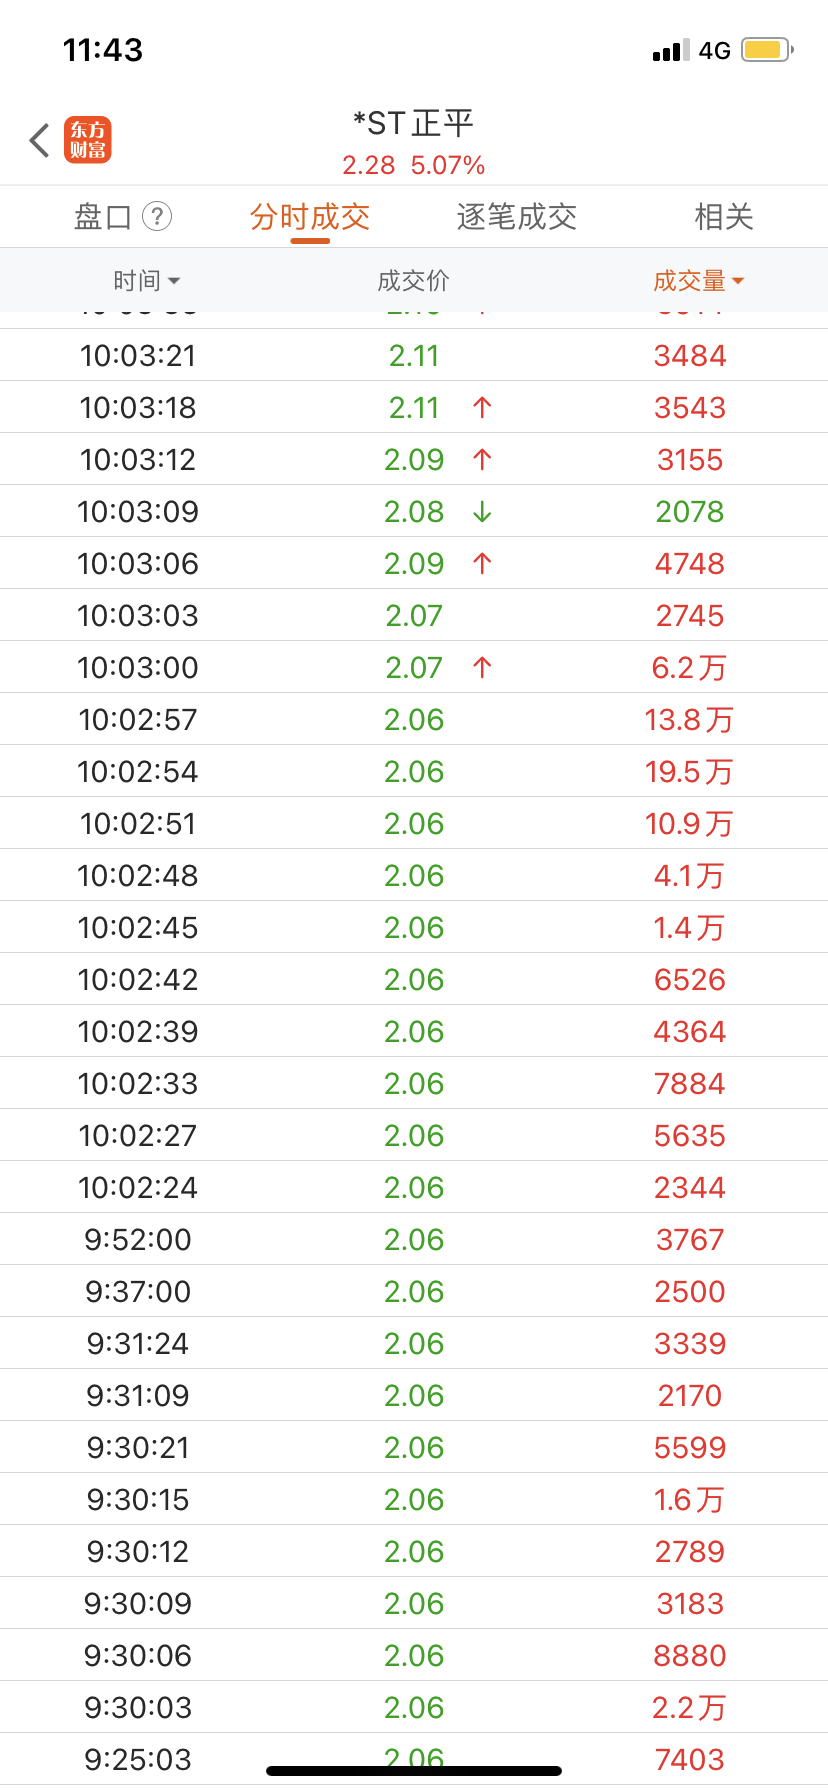The height and width of the screenshot is (1792, 828).
Task: Open the 相关 tab
Action: (x=724, y=217)
